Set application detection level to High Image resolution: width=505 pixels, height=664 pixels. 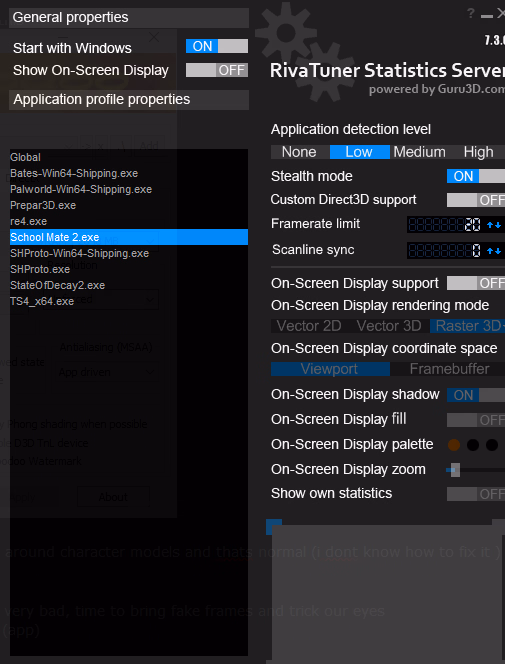(x=478, y=152)
